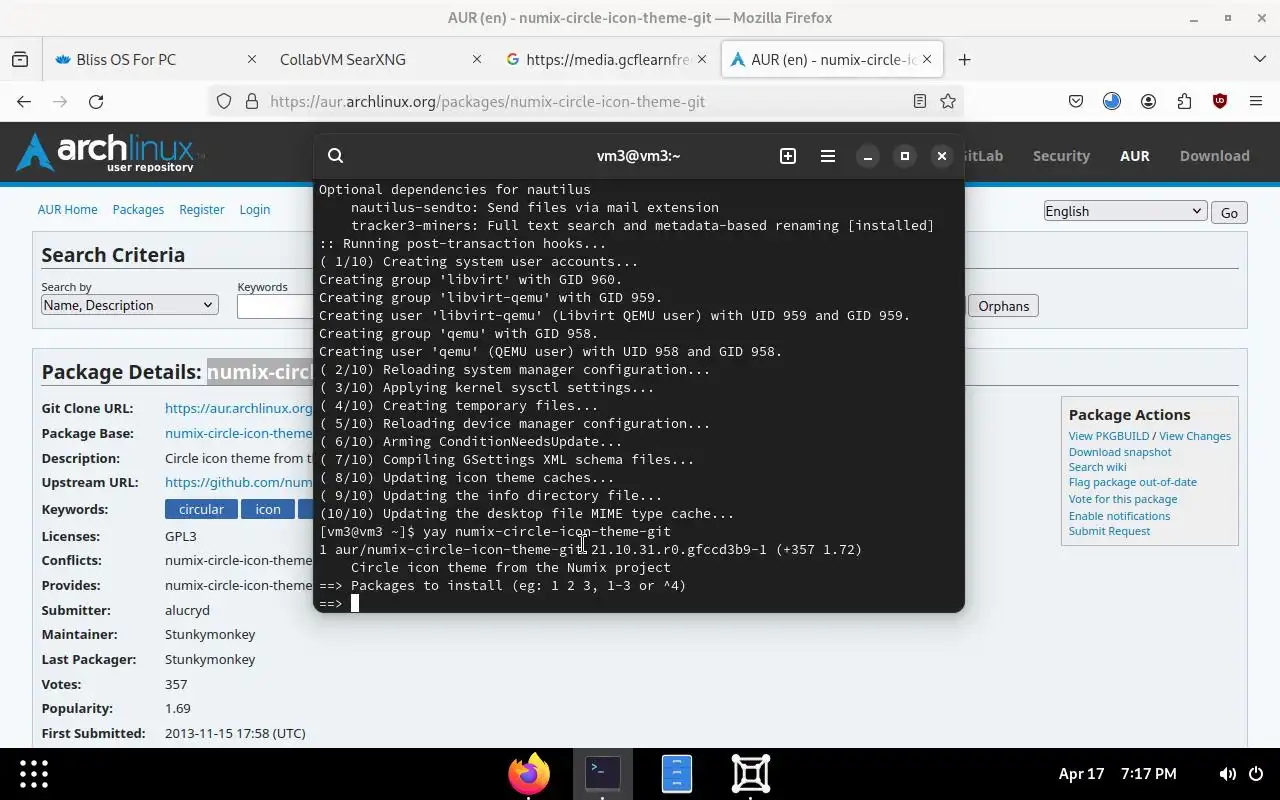Go back in Firefox history
Screen dimensions: 1280x800
pyautogui.click(x=24, y=101)
